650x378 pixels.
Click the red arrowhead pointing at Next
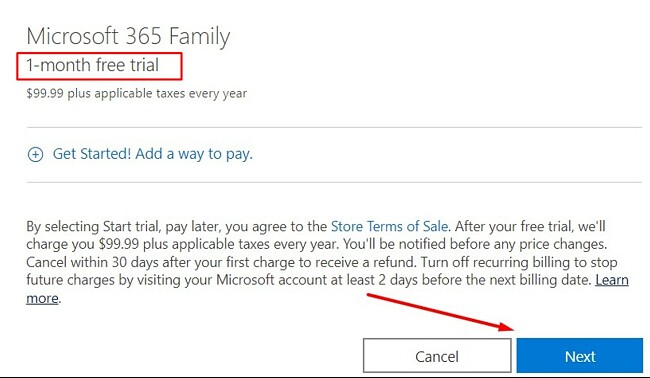click(x=507, y=327)
